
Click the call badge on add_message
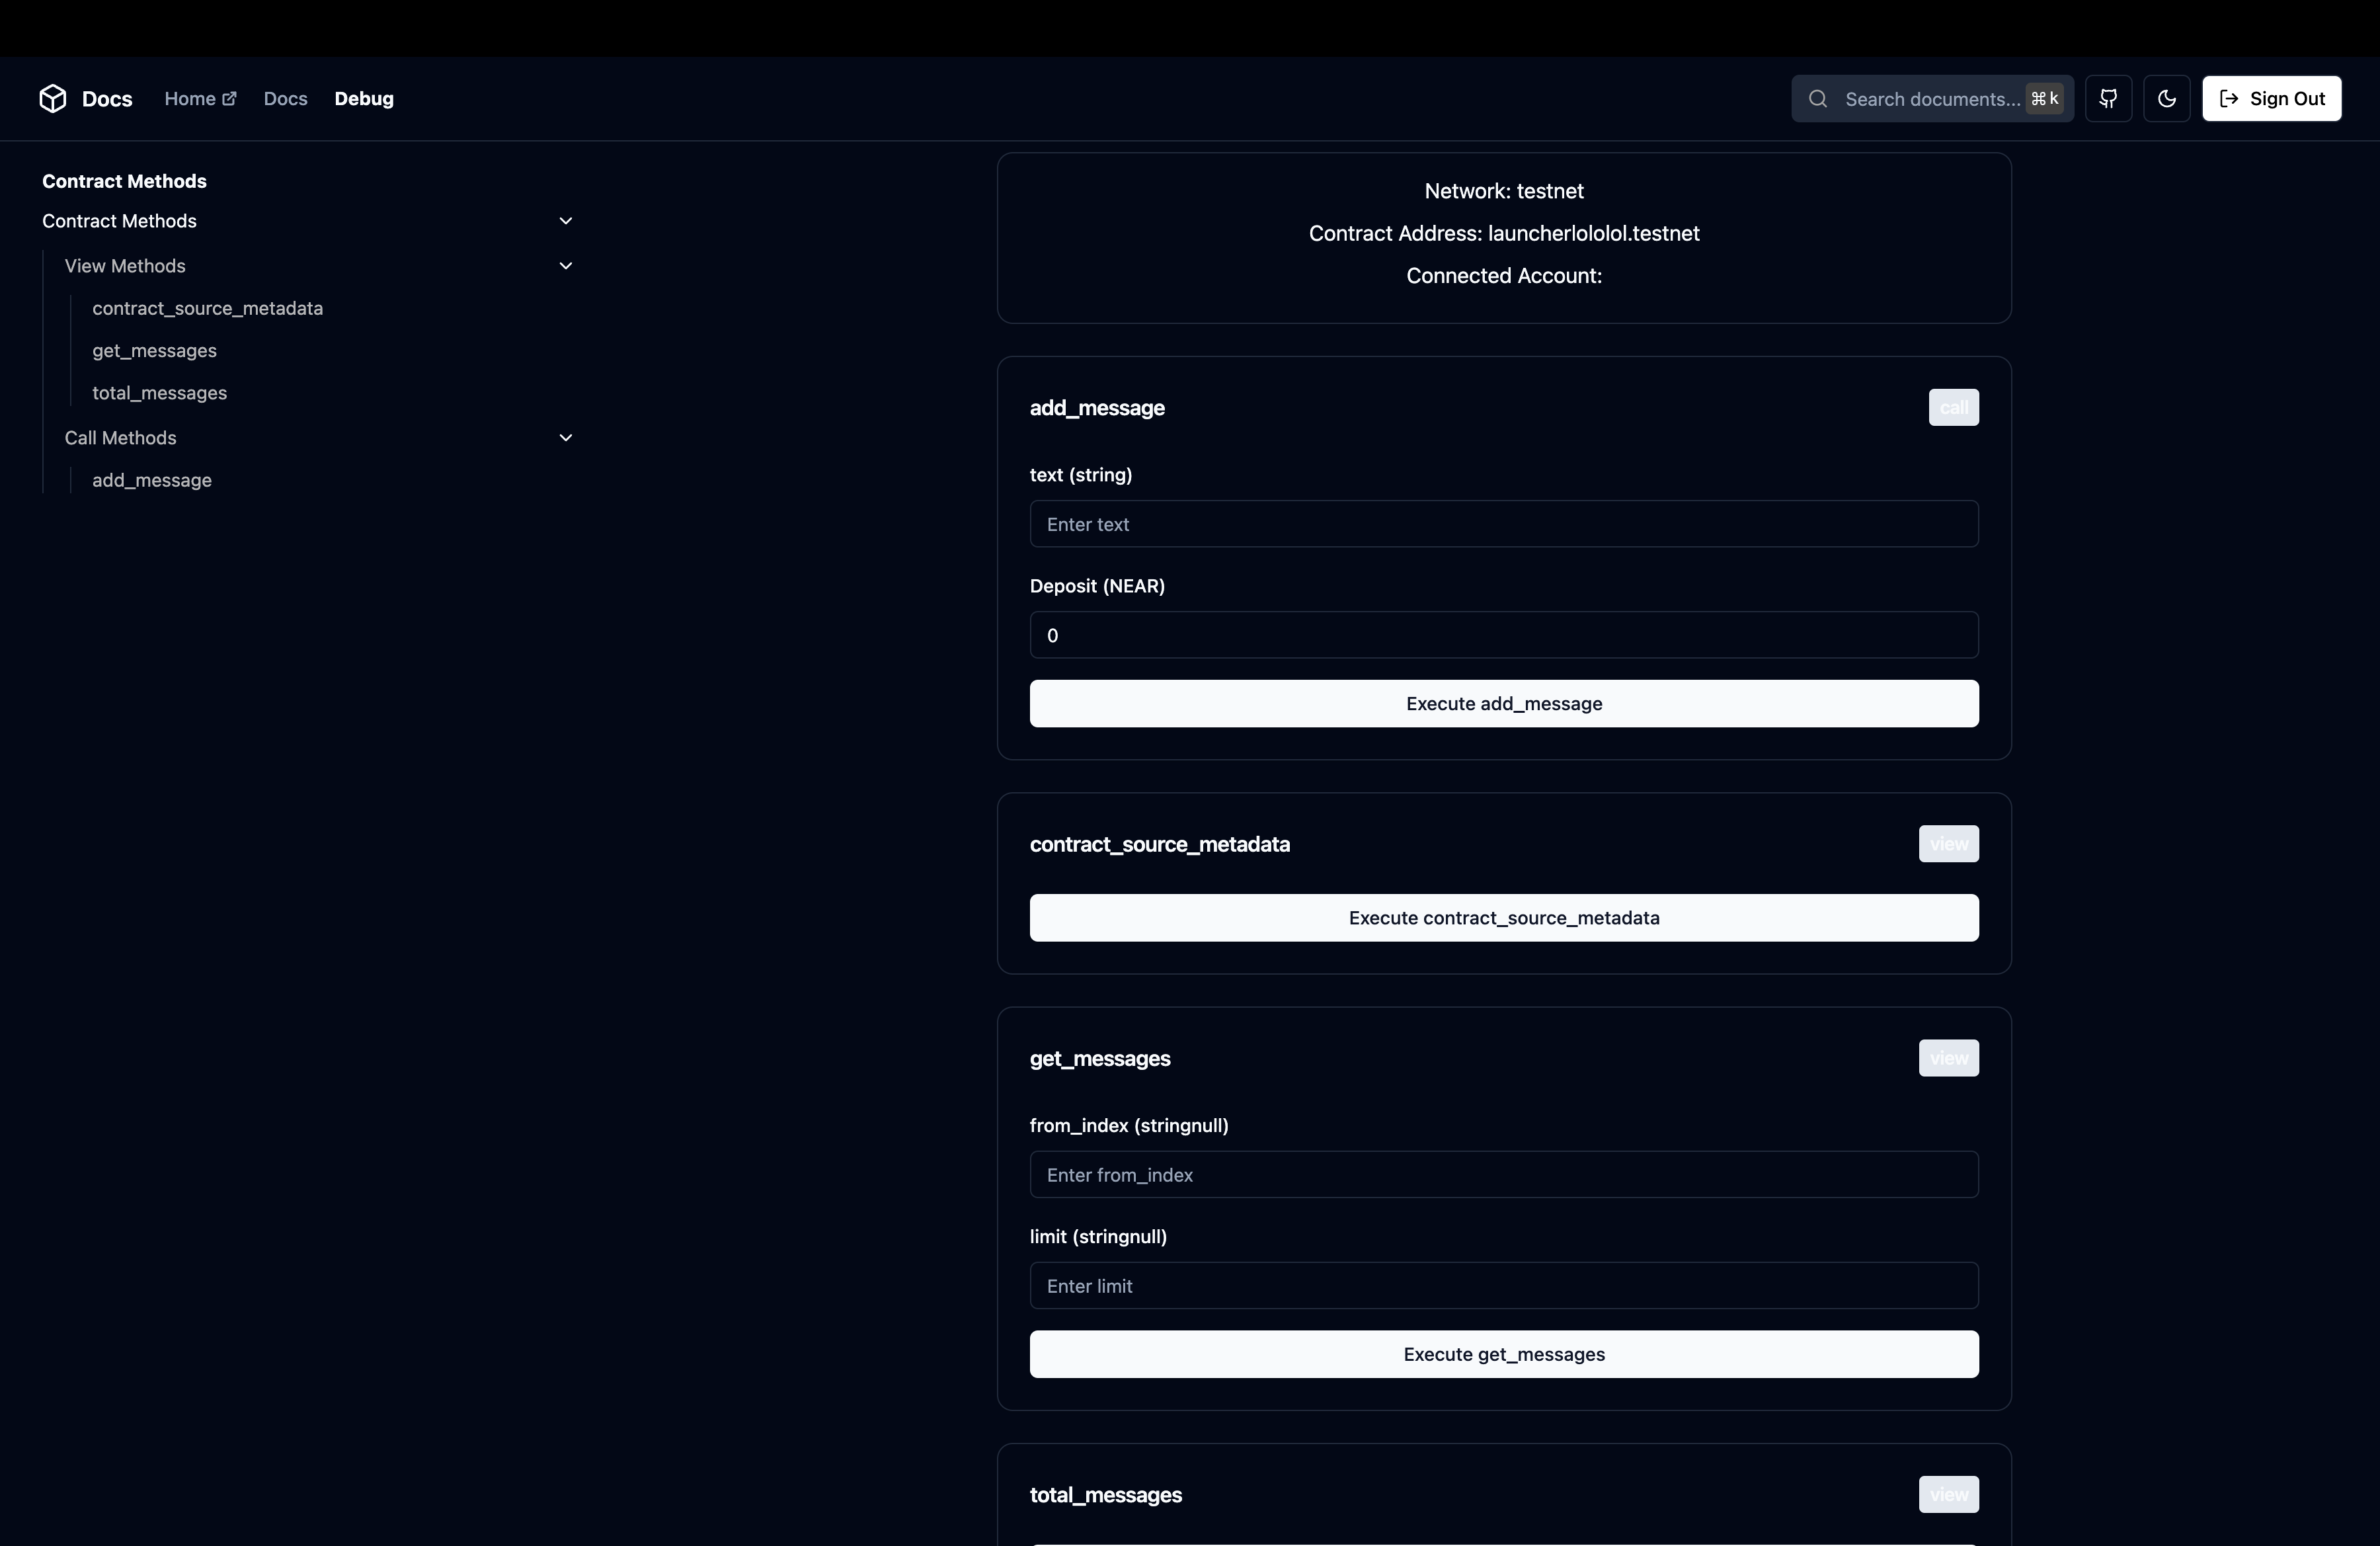[x=1952, y=407]
